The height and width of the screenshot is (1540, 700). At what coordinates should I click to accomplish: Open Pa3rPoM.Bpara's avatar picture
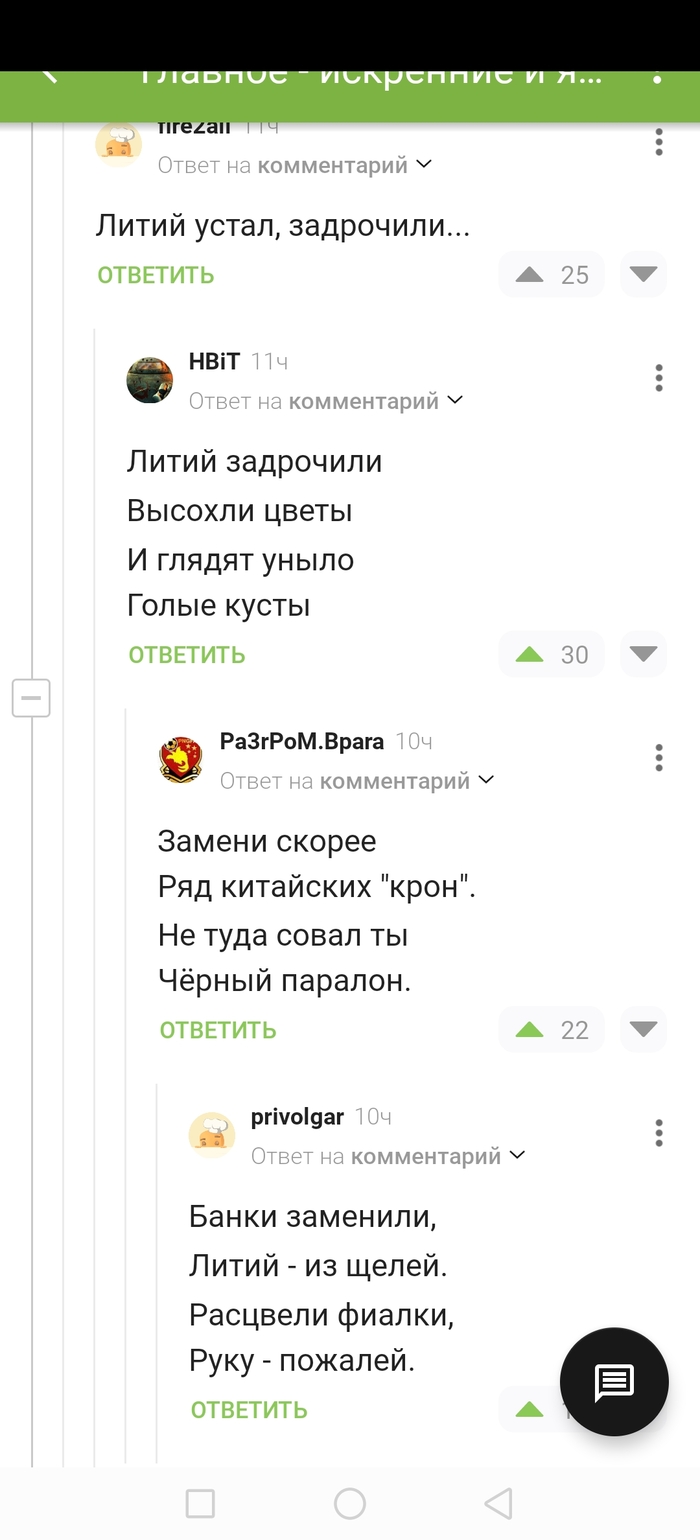pyautogui.click(x=180, y=758)
